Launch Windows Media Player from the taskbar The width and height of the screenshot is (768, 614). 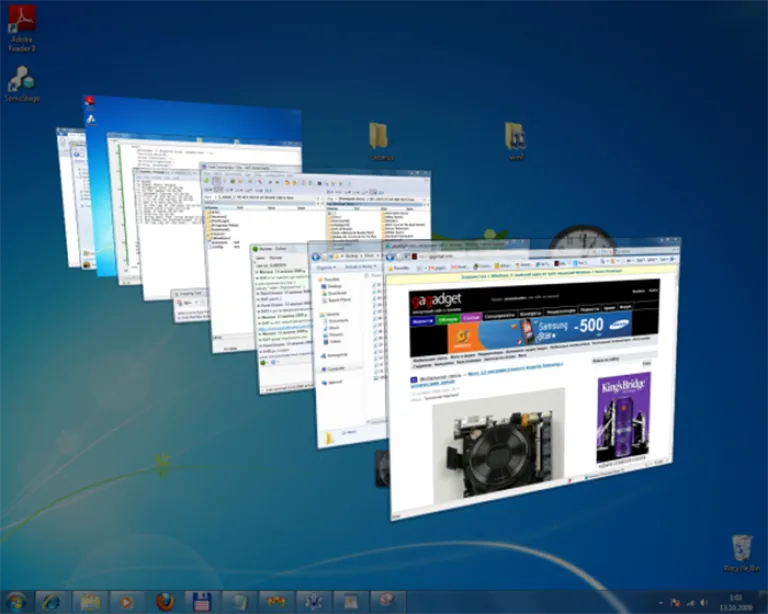(126, 602)
